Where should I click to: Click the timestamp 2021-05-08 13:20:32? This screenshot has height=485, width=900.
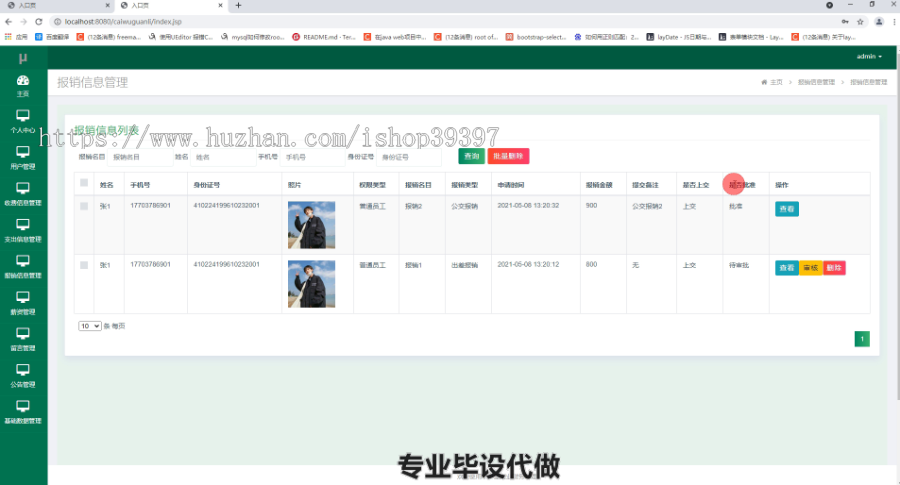(x=528, y=205)
